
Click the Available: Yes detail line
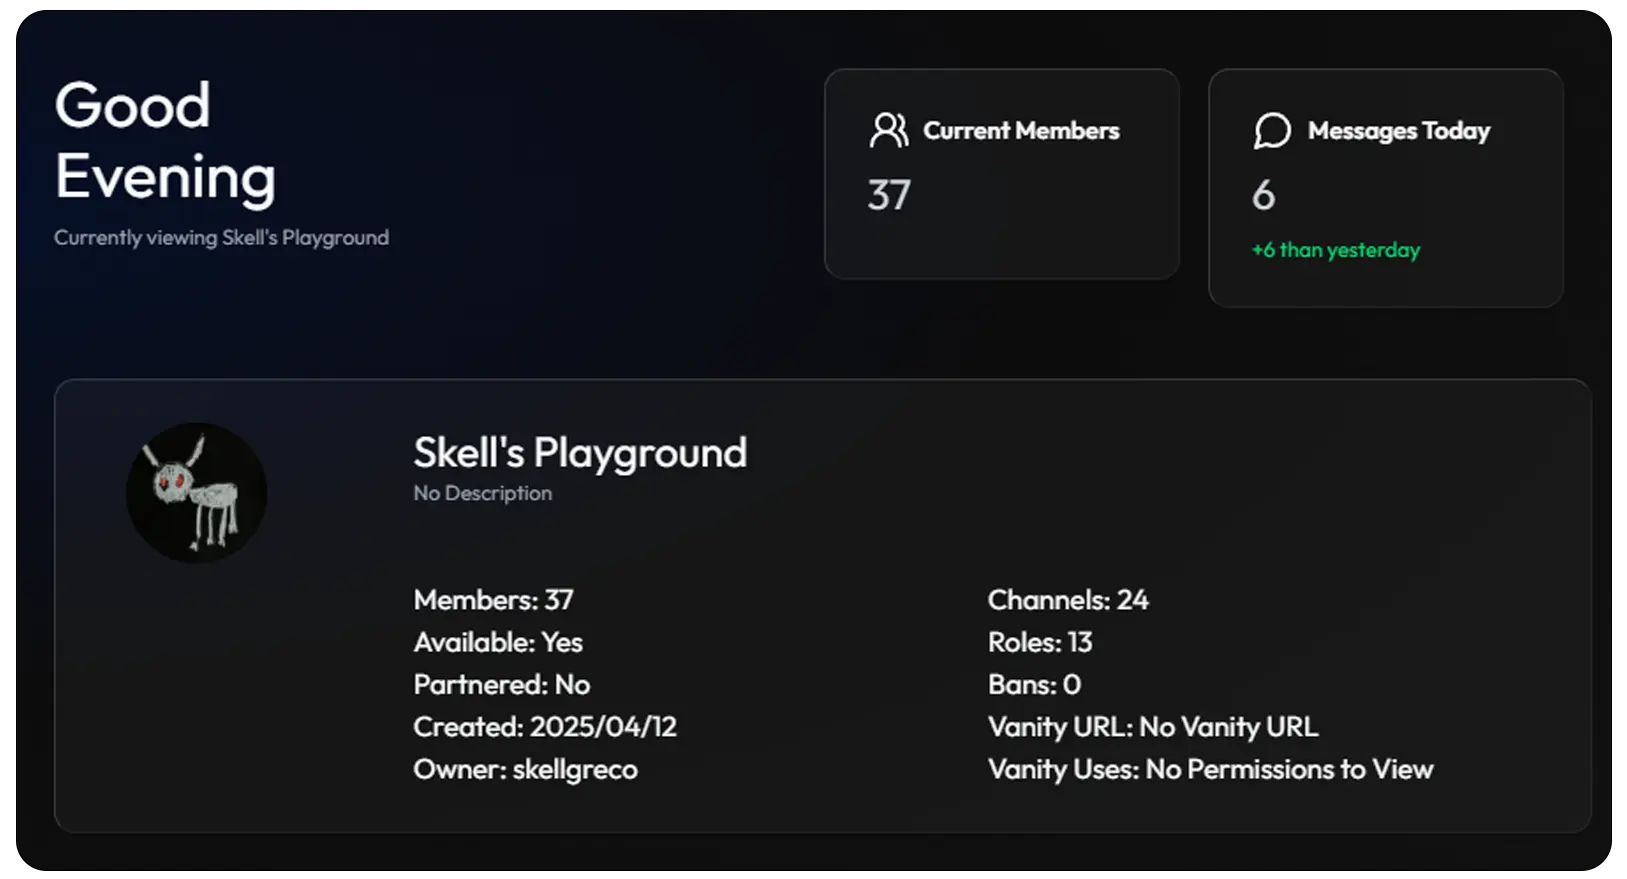tap(498, 642)
